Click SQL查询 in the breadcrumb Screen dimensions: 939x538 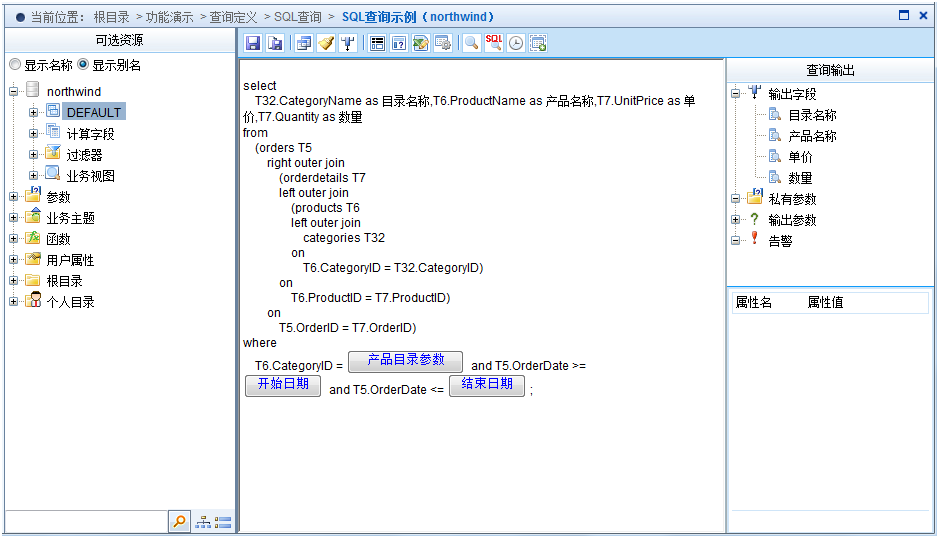point(298,17)
